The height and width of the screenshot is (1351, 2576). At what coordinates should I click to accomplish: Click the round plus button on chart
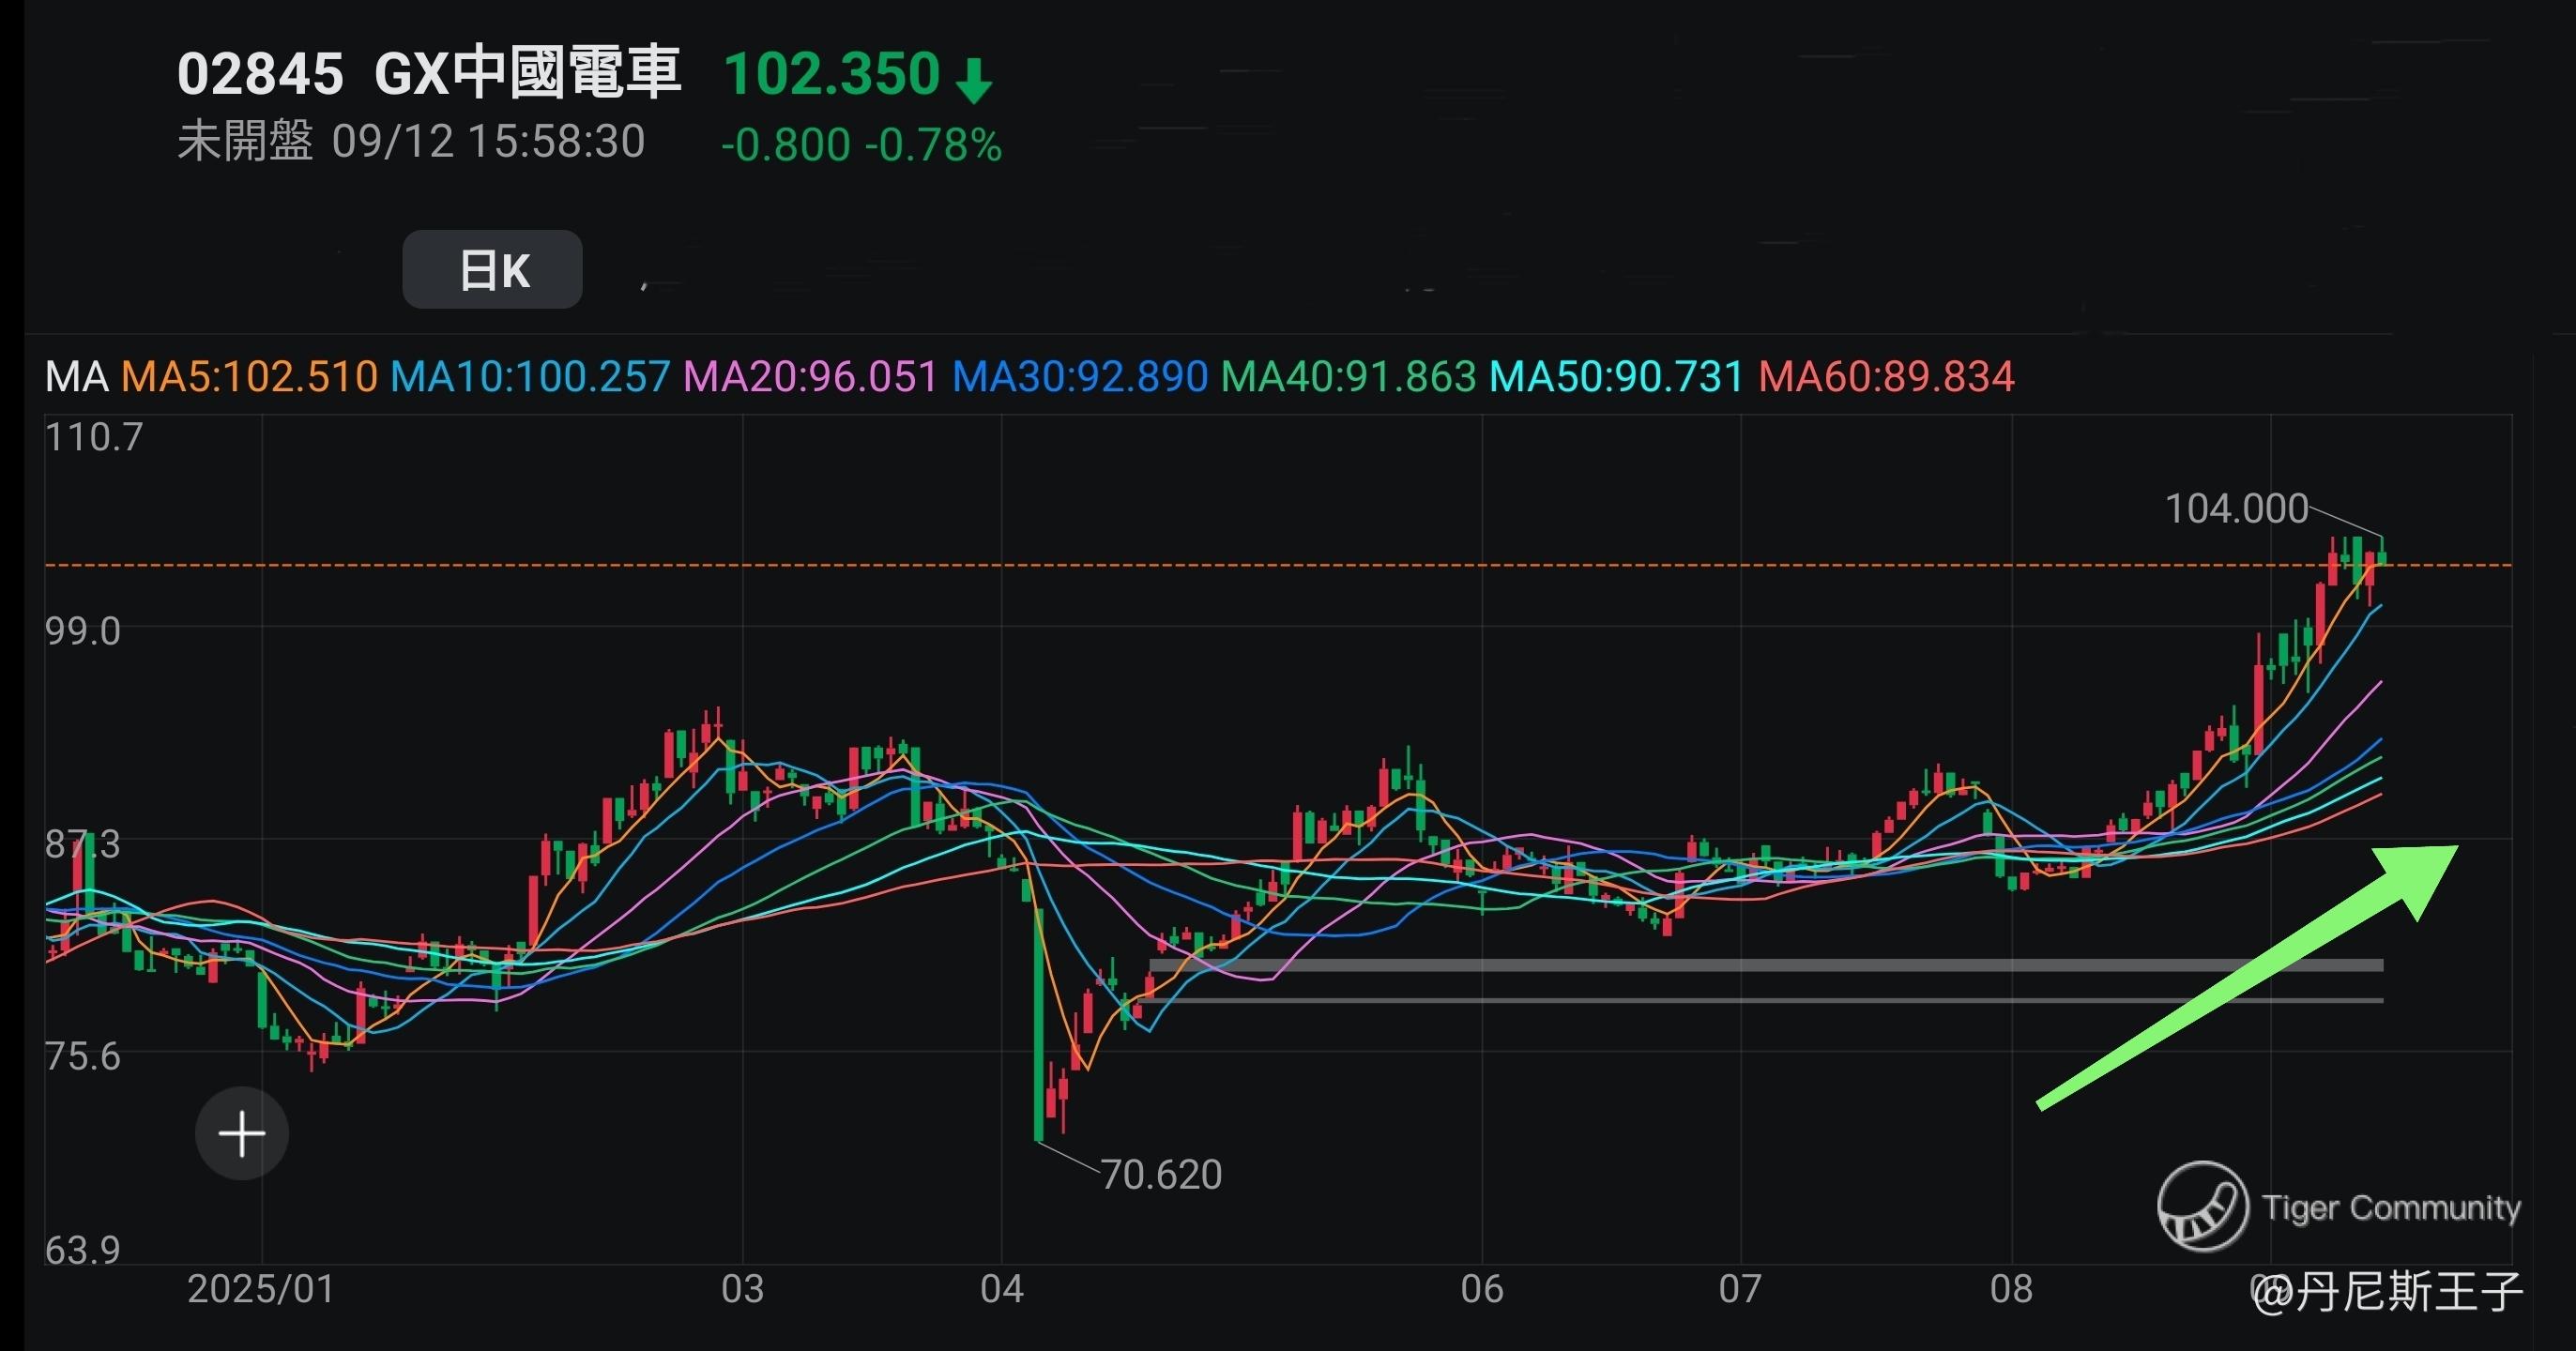(x=242, y=1134)
